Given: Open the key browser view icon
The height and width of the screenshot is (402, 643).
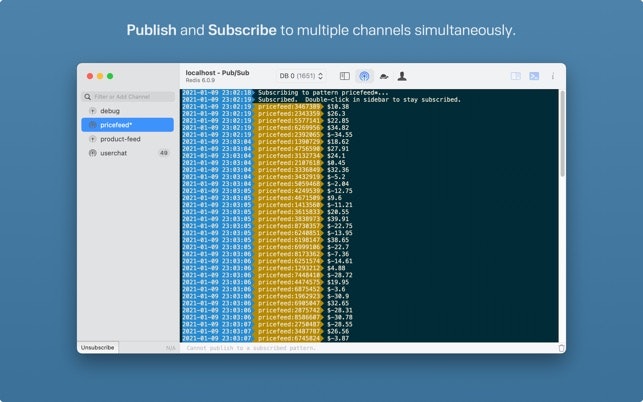Looking at the screenshot, I should (345, 76).
